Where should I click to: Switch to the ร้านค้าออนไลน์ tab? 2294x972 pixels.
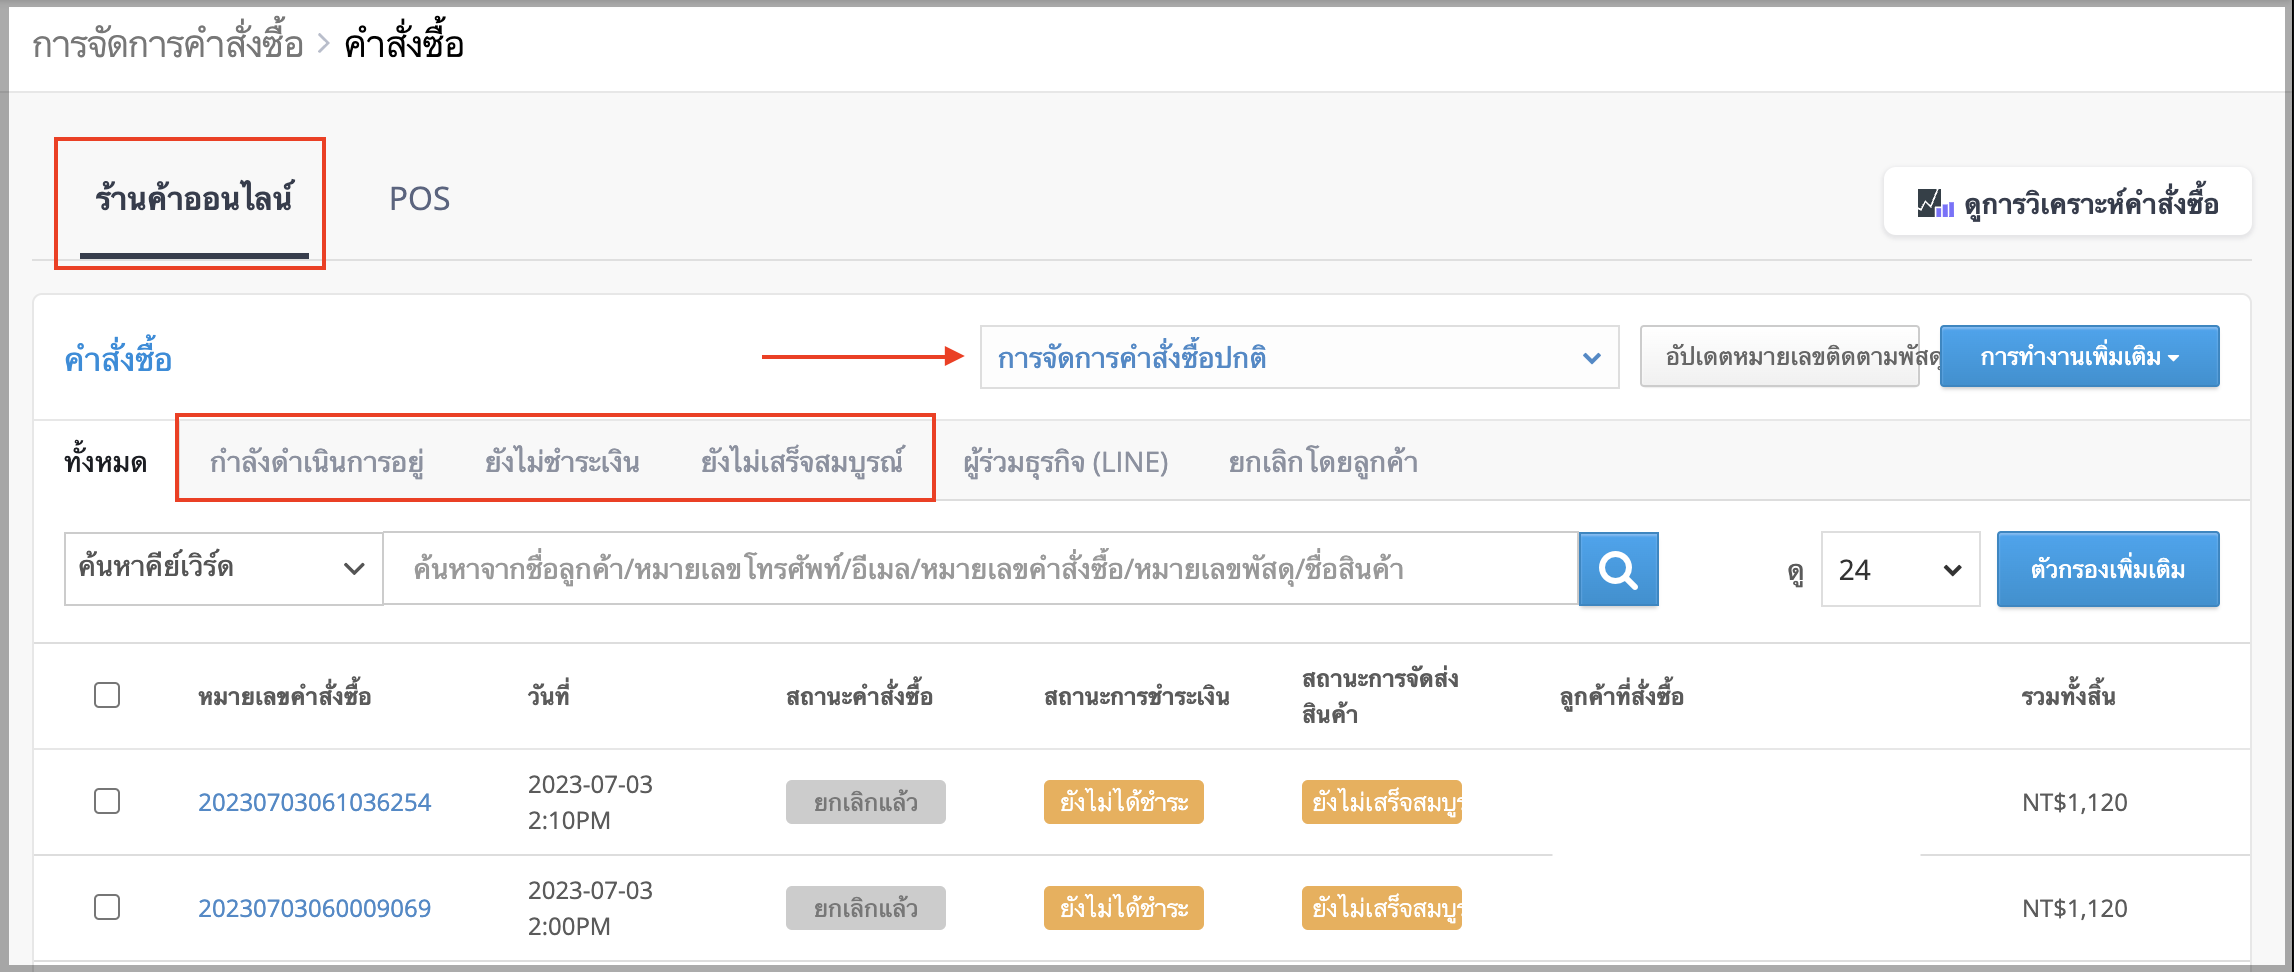[194, 199]
